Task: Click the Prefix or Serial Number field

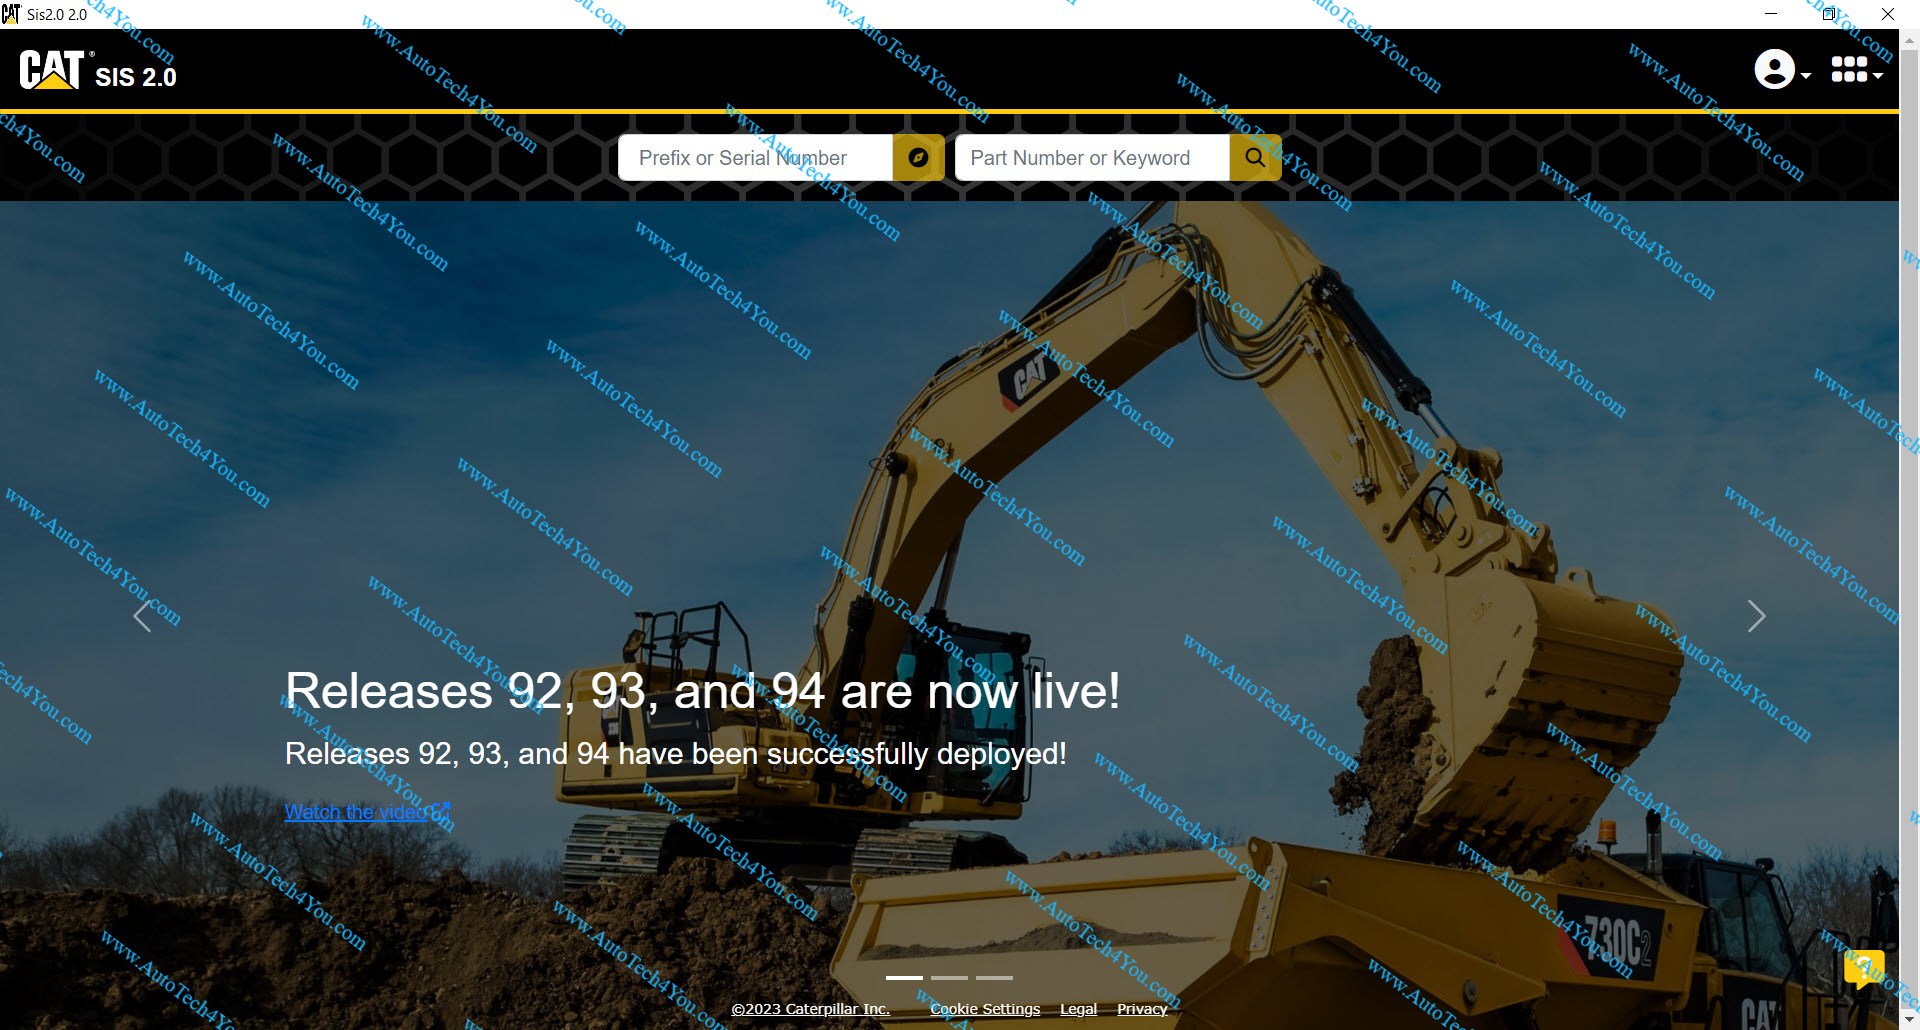Action: (755, 157)
